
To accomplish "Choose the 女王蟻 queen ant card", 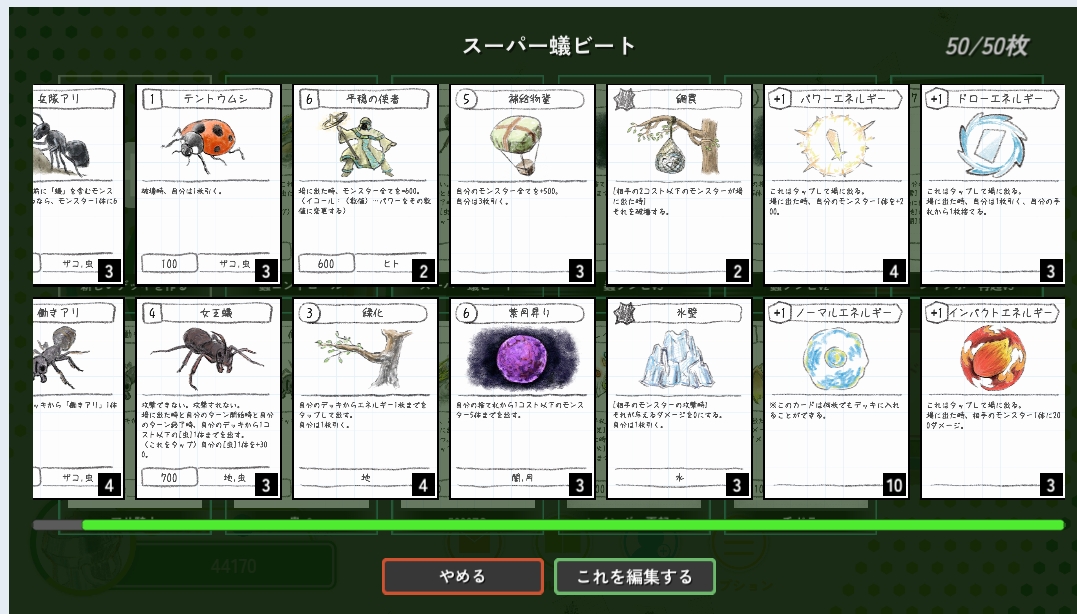I will tap(208, 398).
